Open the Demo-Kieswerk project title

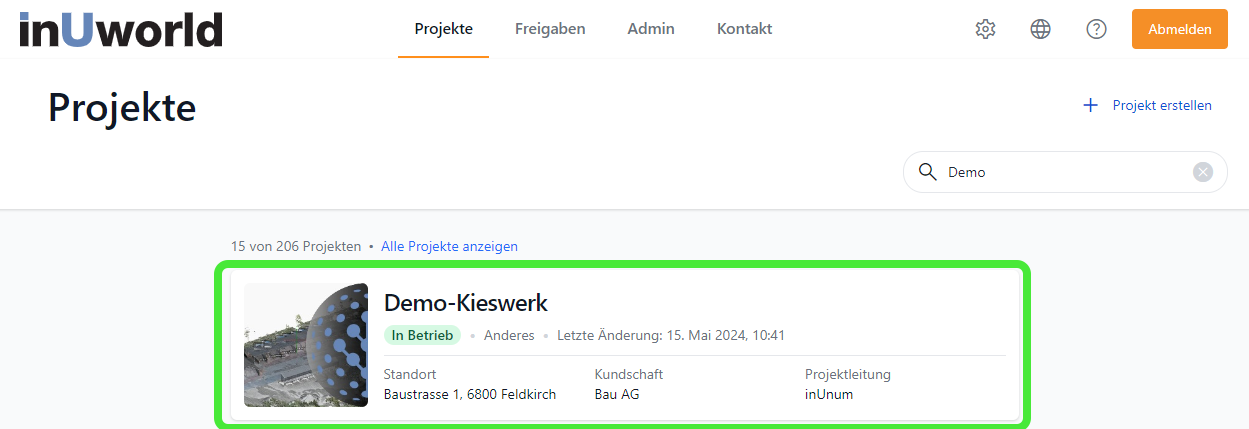(466, 303)
